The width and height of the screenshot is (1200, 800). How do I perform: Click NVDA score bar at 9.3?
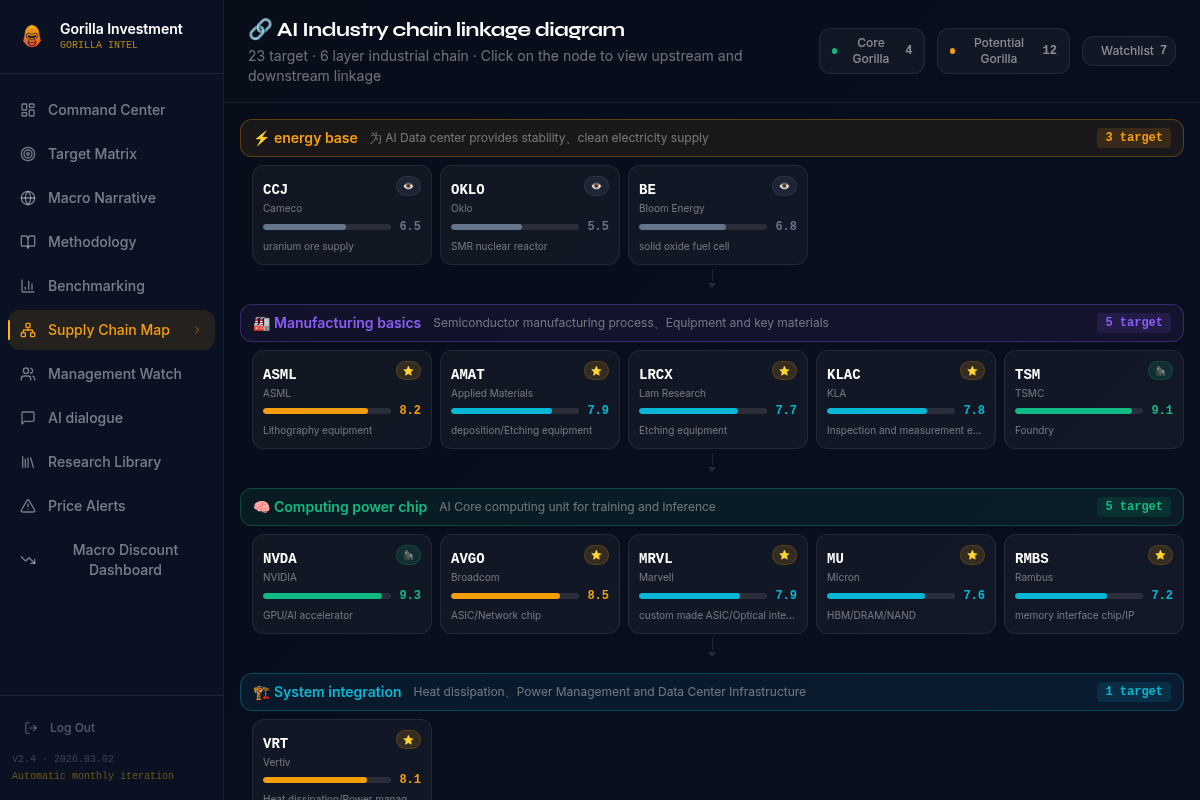click(327, 596)
